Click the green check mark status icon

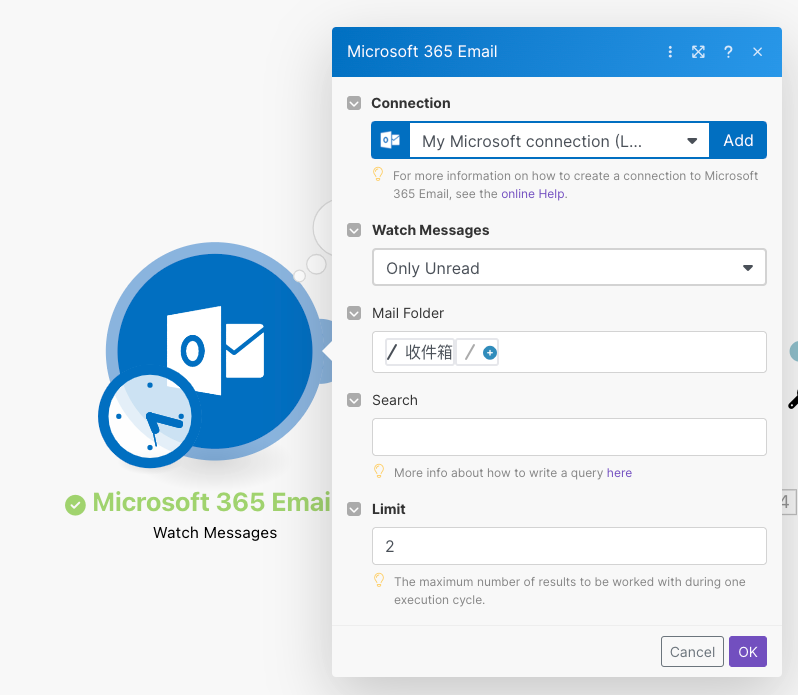coord(75,505)
